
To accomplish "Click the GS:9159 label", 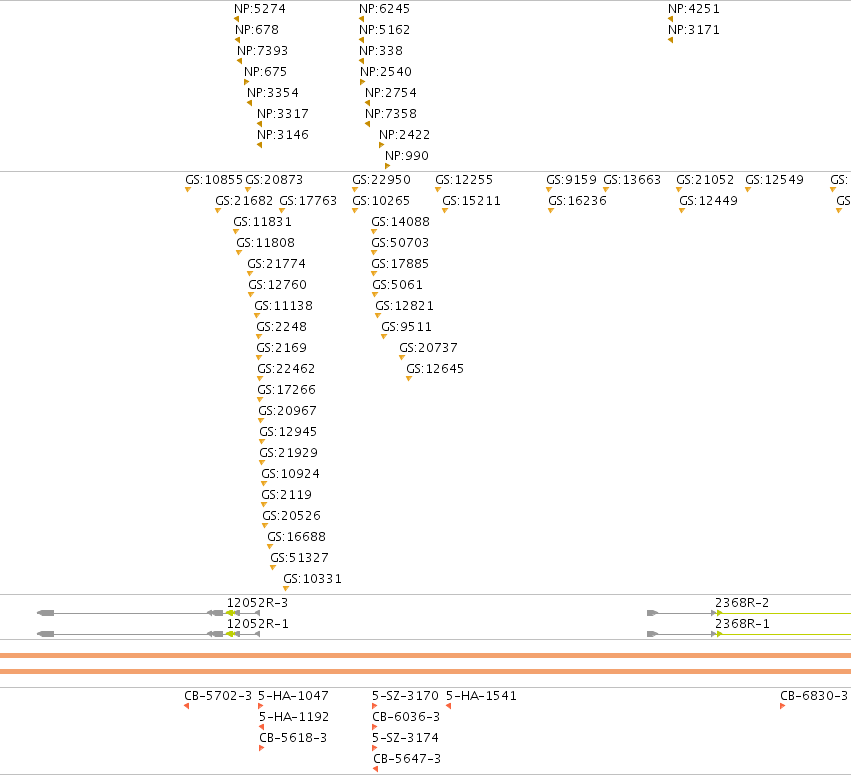I will pyautogui.click(x=571, y=180).
